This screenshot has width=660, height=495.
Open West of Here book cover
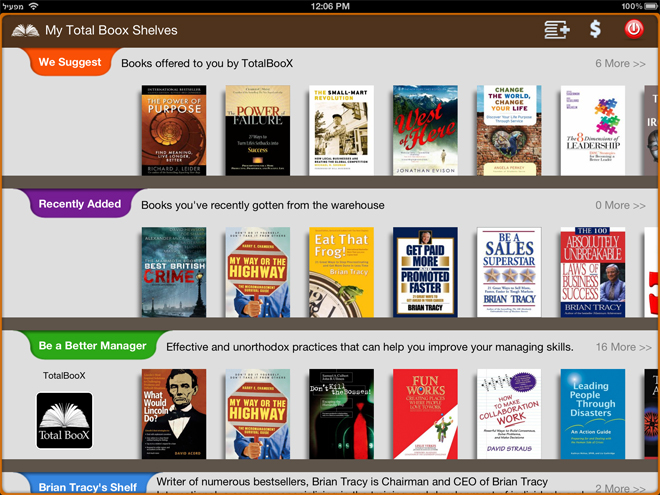tap(425, 130)
